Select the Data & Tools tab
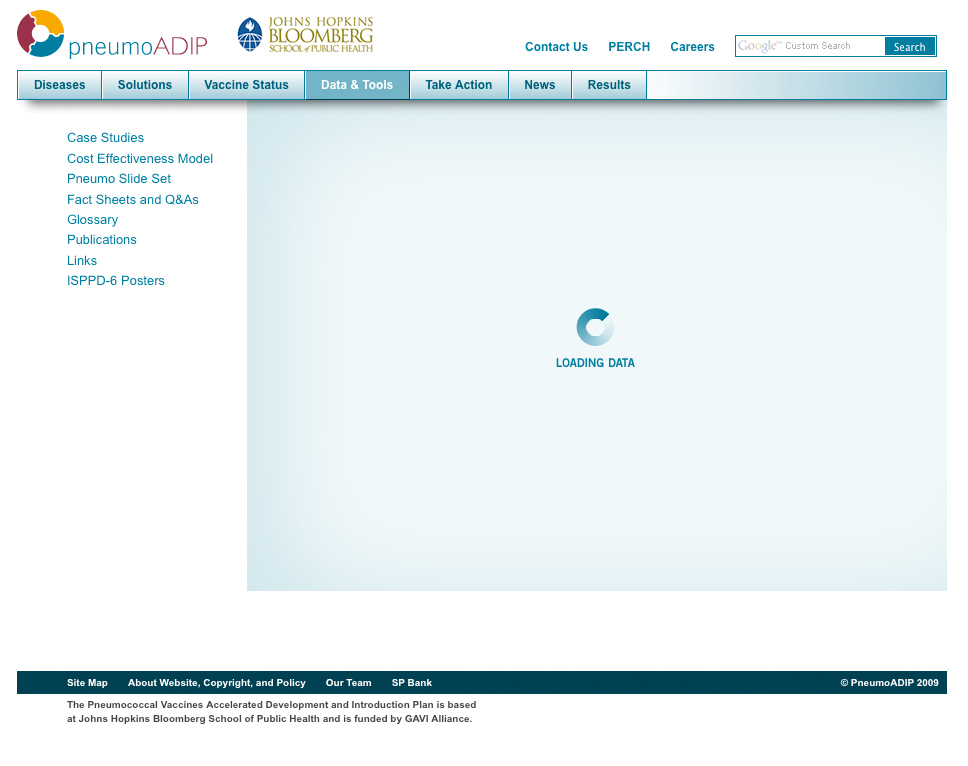The height and width of the screenshot is (766, 968). (x=357, y=85)
